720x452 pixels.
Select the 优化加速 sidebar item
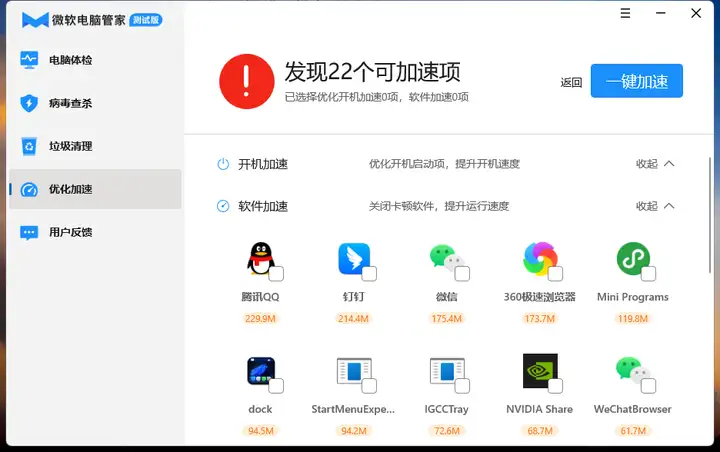click(96, 189)
